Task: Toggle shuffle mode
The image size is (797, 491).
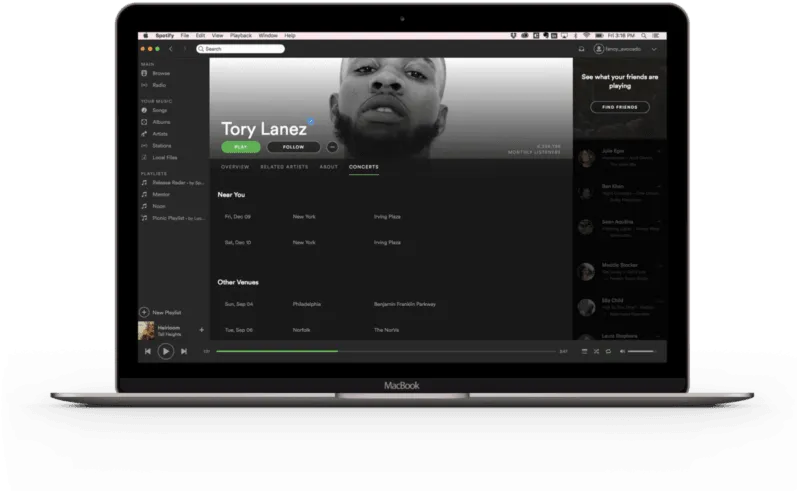Action: pos(596,351)
